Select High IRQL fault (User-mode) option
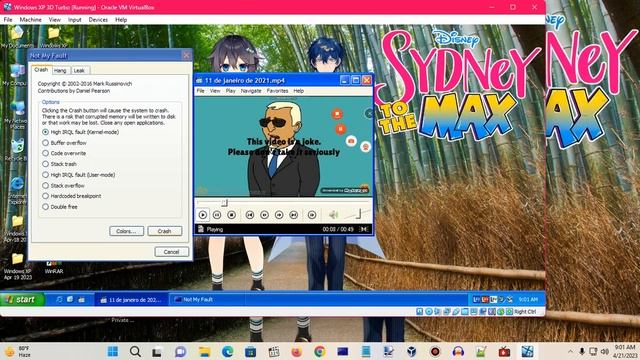The image size is (640, 360). [x=79, y=175]
